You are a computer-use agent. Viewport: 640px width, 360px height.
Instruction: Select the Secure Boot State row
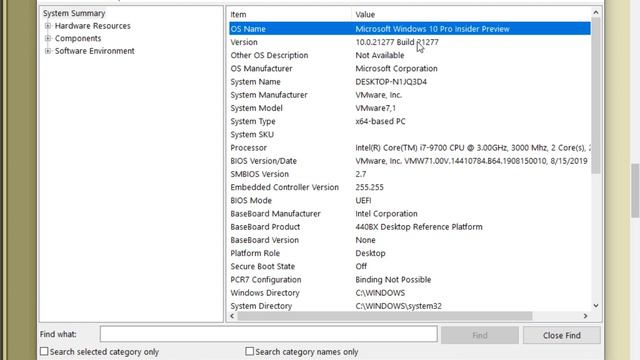pos(409,266)
